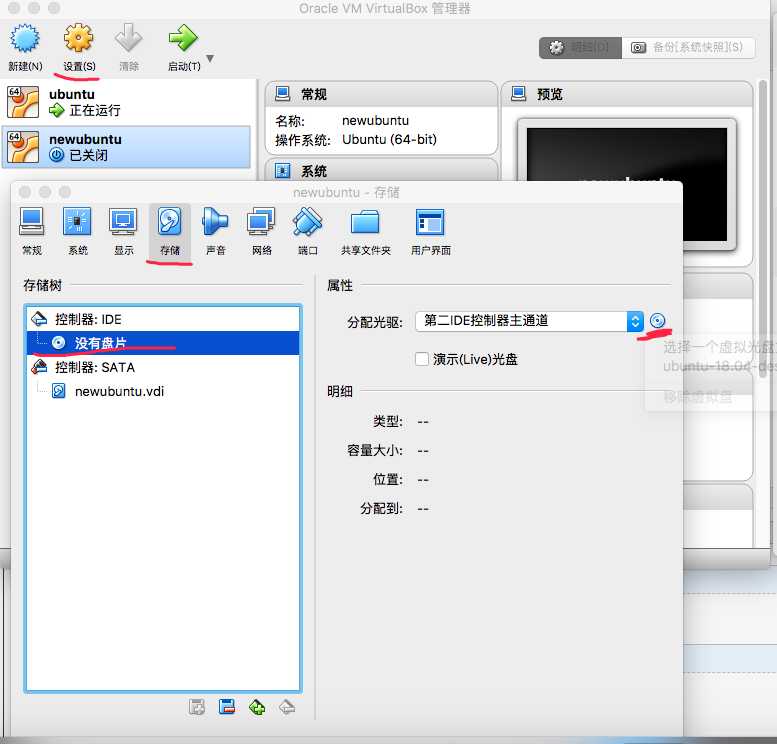This screenshot has height=744, width=777.
Task: Click the System (系统) section header in manager
Action: (381, 171)
